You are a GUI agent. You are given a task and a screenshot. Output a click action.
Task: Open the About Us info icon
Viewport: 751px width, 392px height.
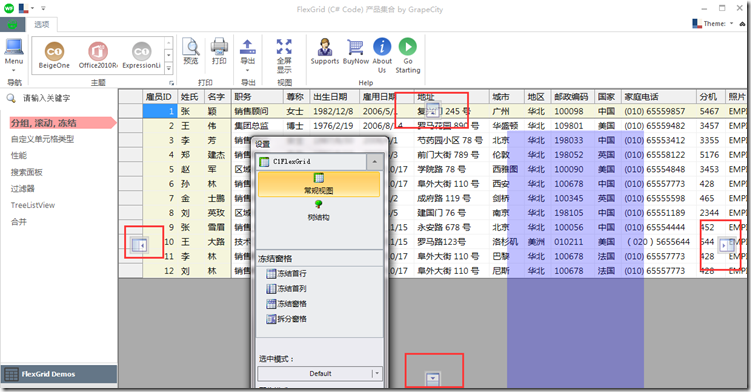coord(382,55)
